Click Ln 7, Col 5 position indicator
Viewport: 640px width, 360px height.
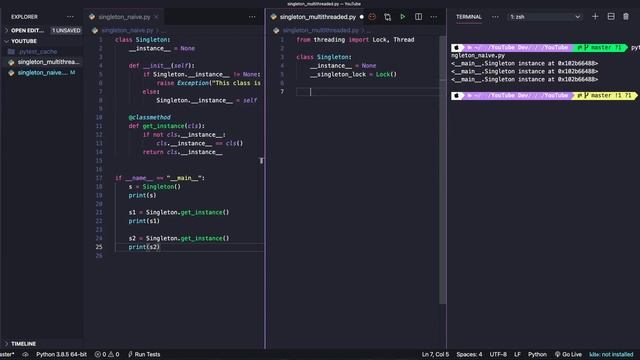click(435, 354)
